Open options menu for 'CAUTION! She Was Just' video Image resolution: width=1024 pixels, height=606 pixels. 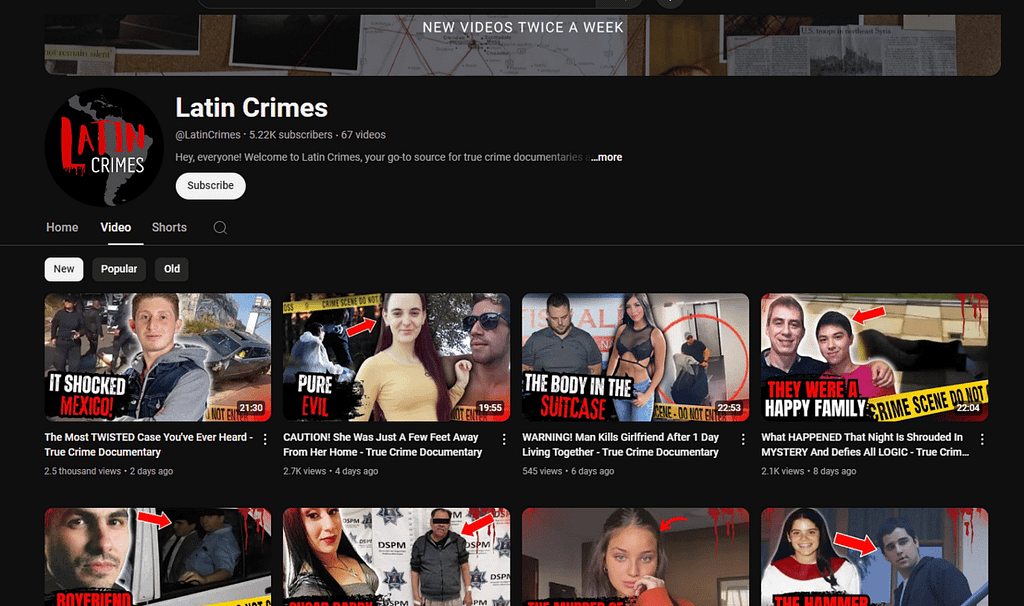(x=504, y=439)
